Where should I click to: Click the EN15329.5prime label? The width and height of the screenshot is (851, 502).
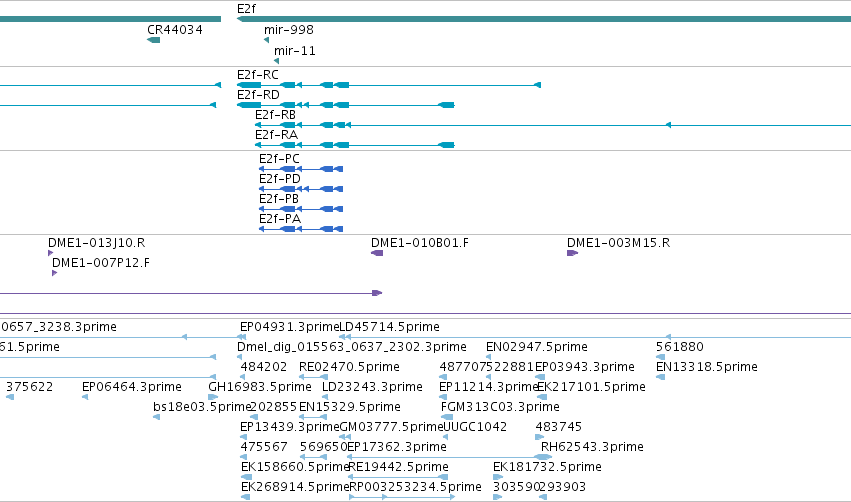[x=350, y=408]
